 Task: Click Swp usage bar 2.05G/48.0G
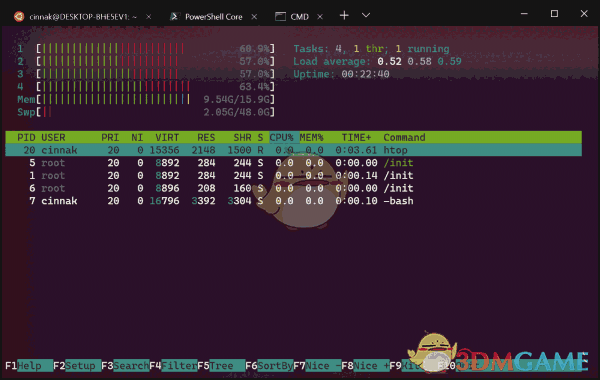pyautogui.click(x=156, y=112)
